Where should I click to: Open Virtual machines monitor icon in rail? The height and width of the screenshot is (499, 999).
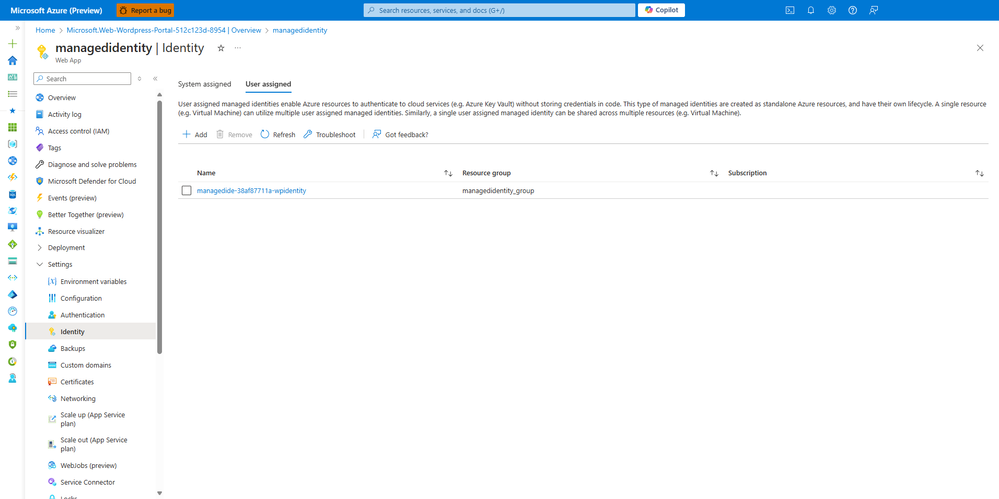pyautogui.click(x=12, y=227)
